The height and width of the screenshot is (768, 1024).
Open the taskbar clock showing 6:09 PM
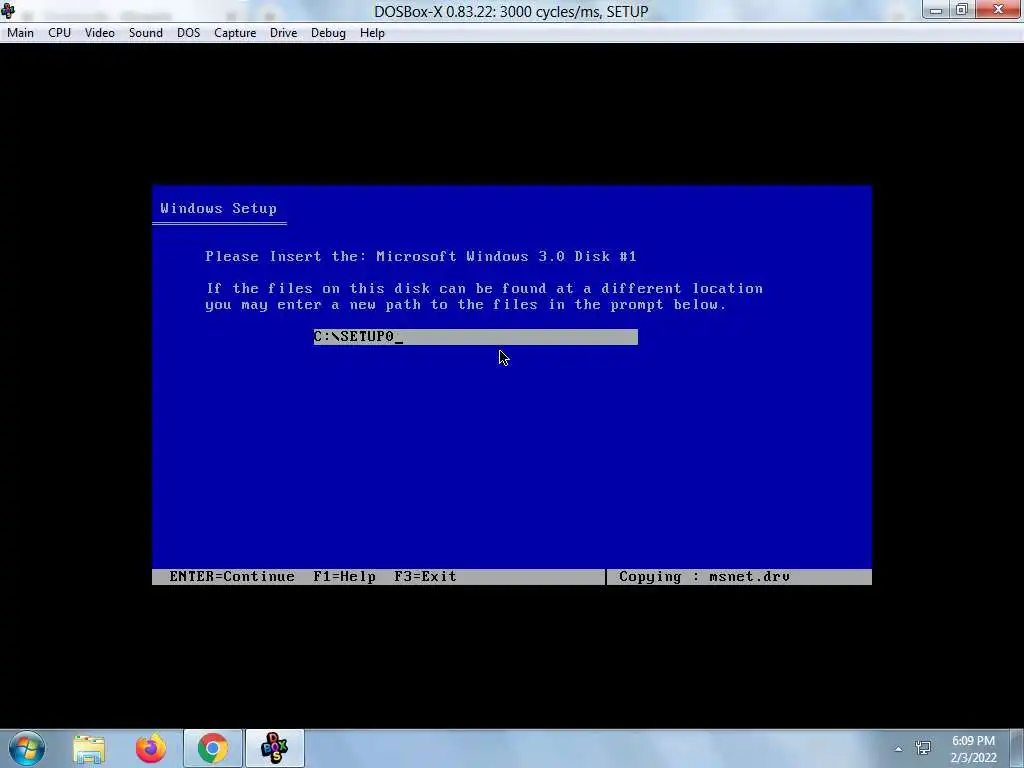coord(973,749)
